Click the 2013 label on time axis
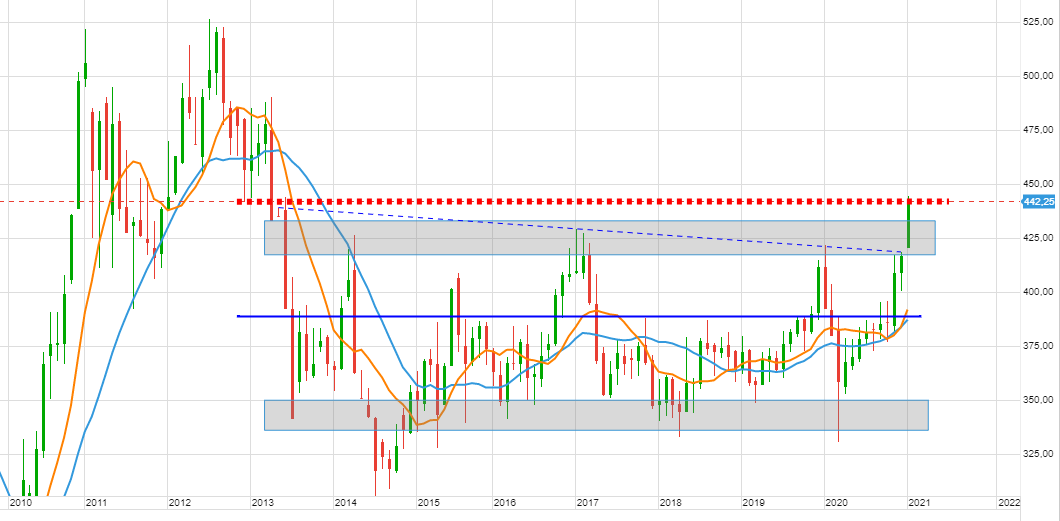1060x521 pixels. coord(263,504)
